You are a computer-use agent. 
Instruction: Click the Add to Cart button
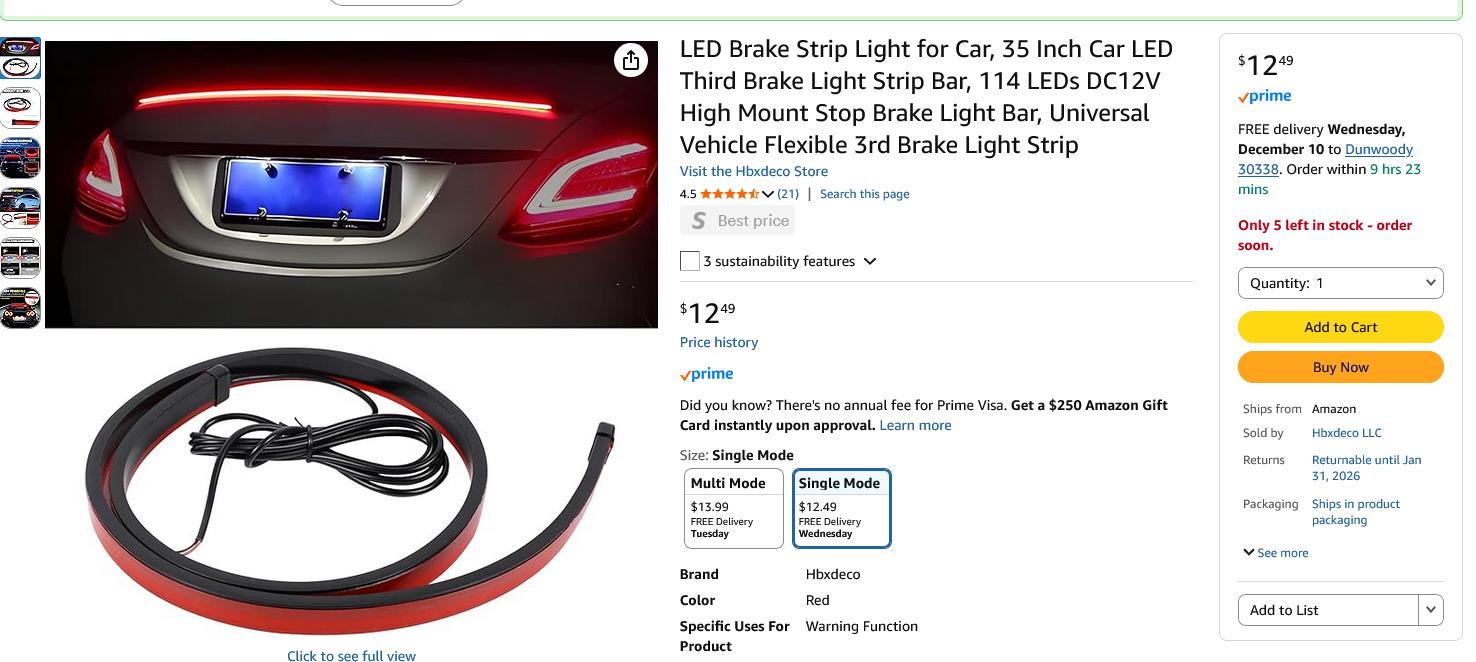pyautogui.click(x=1340, y=327)
